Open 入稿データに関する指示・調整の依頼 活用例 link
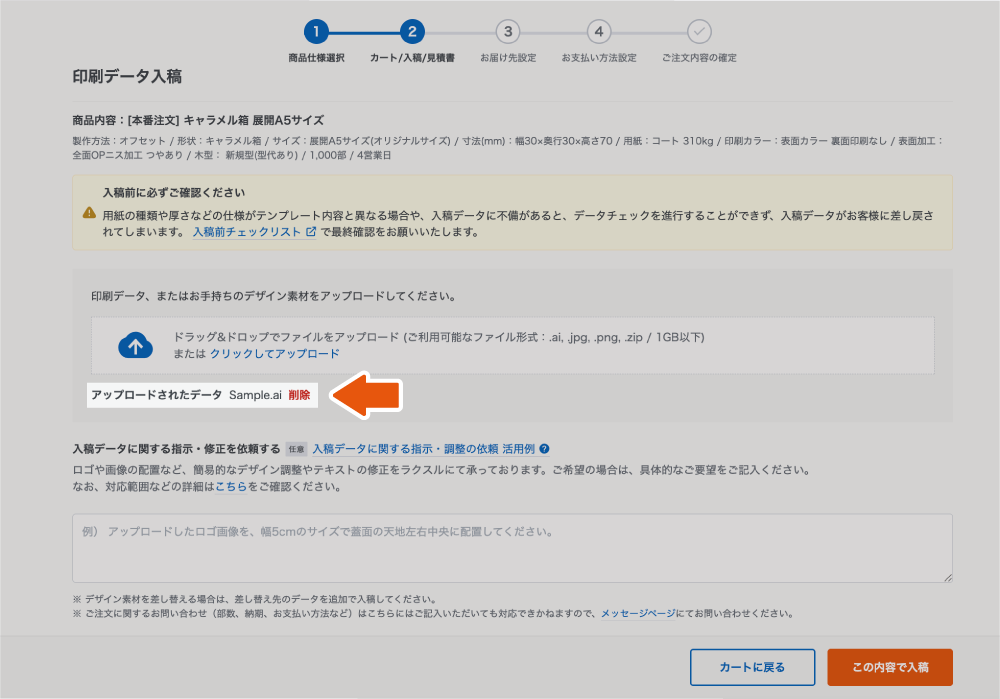Image resolution: width=1000 pixels, height=699 pixels. (423, 449)
